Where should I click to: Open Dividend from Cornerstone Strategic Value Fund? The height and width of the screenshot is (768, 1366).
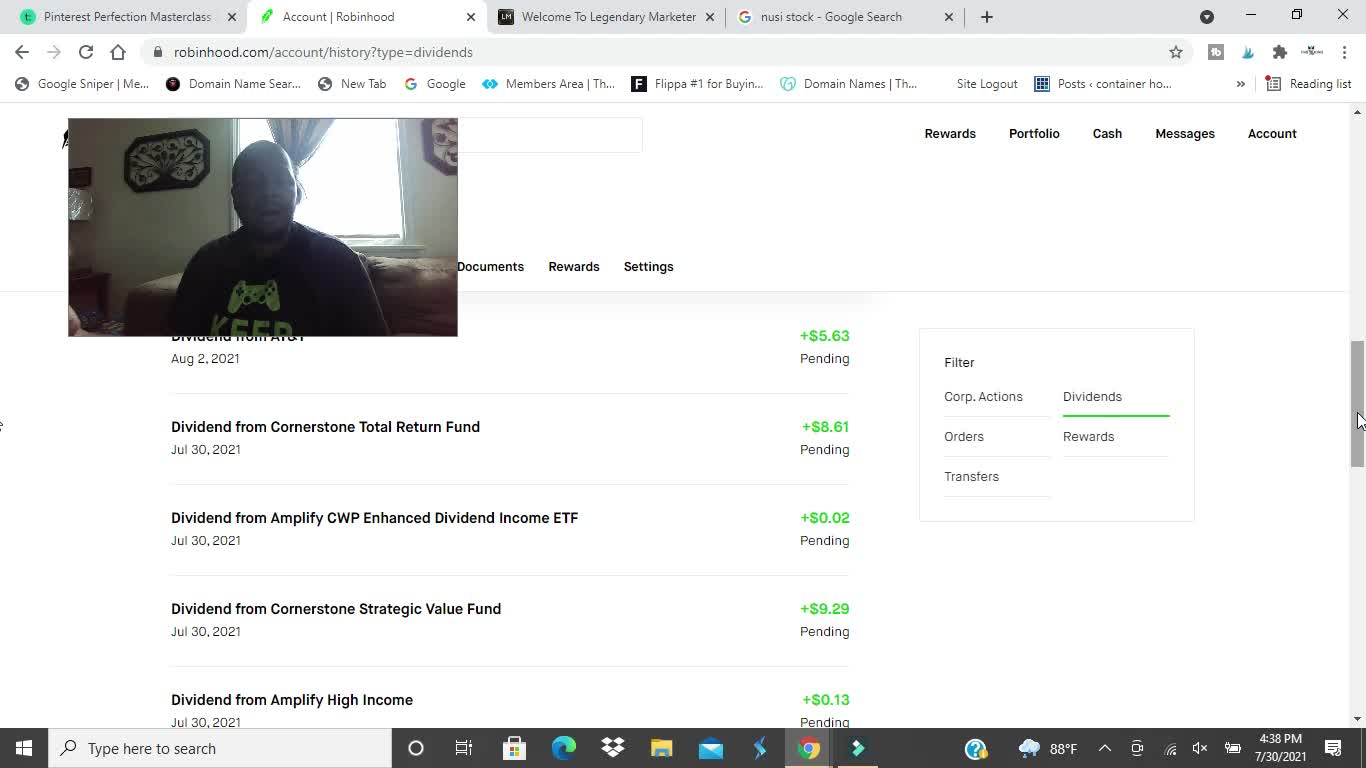click(510, 620)
